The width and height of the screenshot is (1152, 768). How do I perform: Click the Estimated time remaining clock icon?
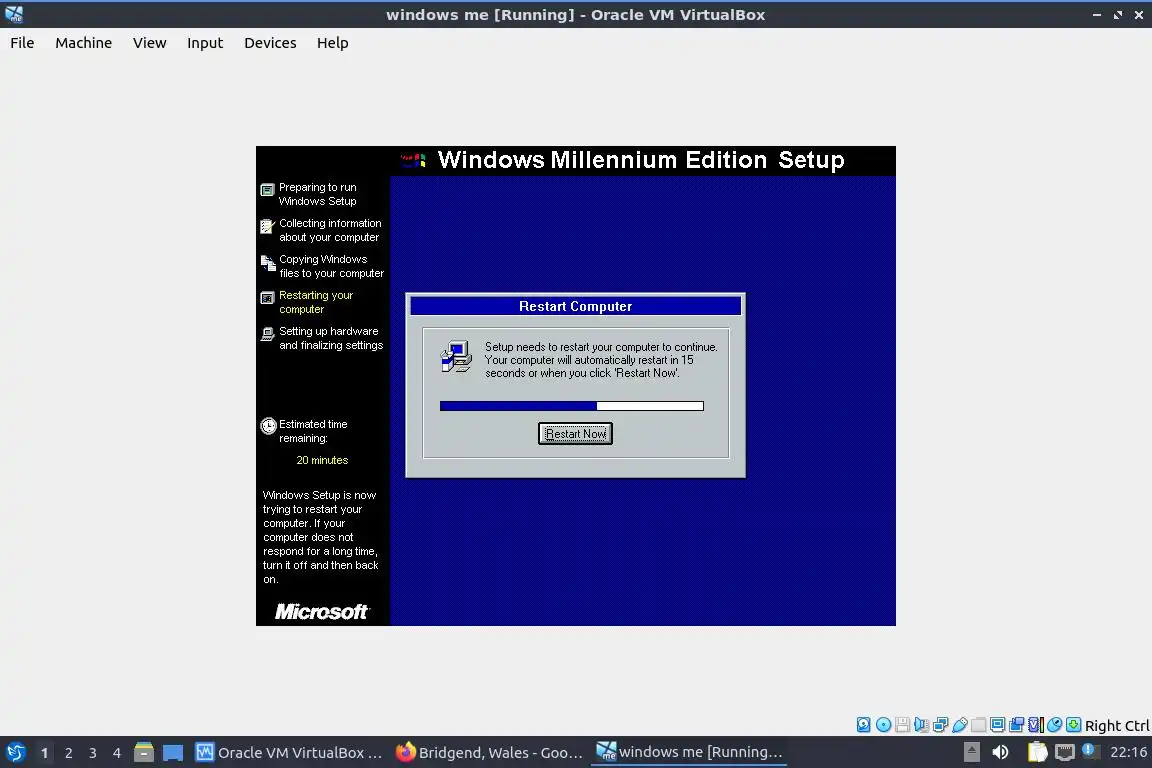coord(268,426)
